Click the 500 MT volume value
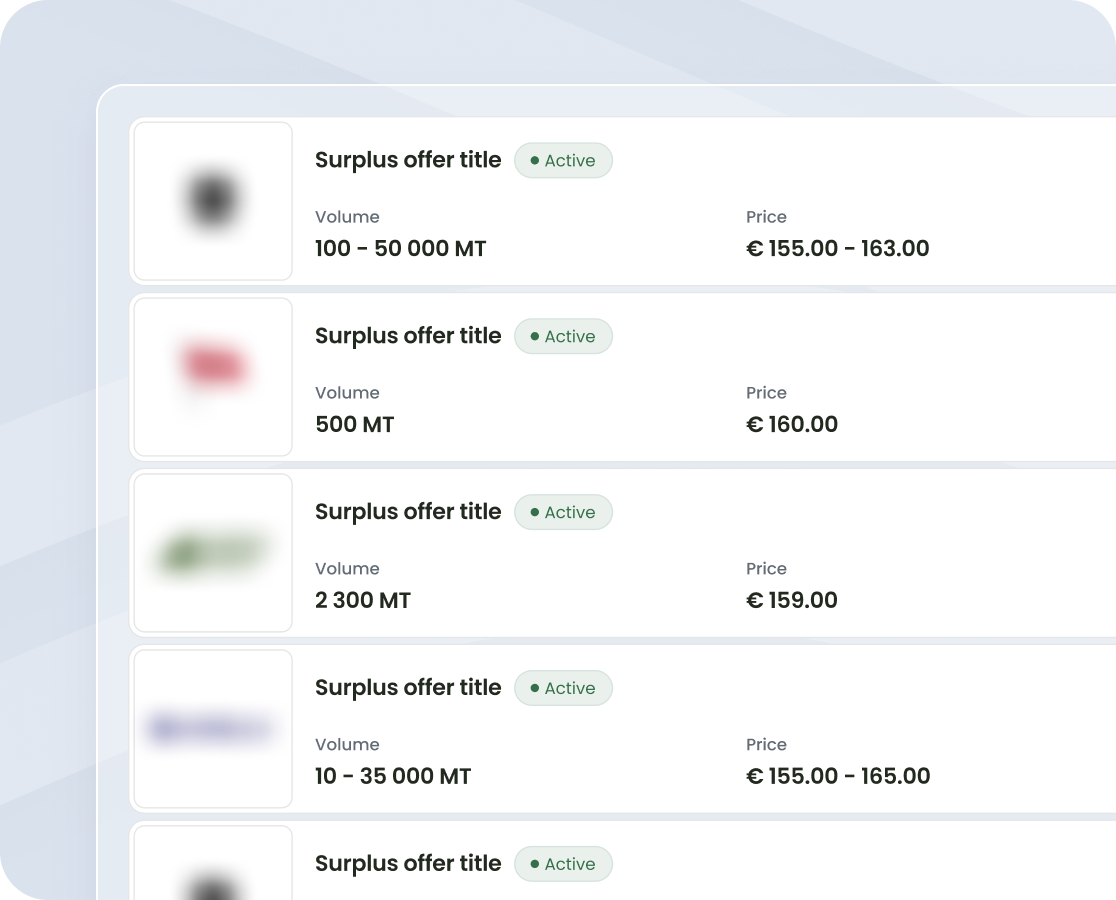 point(354,425)
